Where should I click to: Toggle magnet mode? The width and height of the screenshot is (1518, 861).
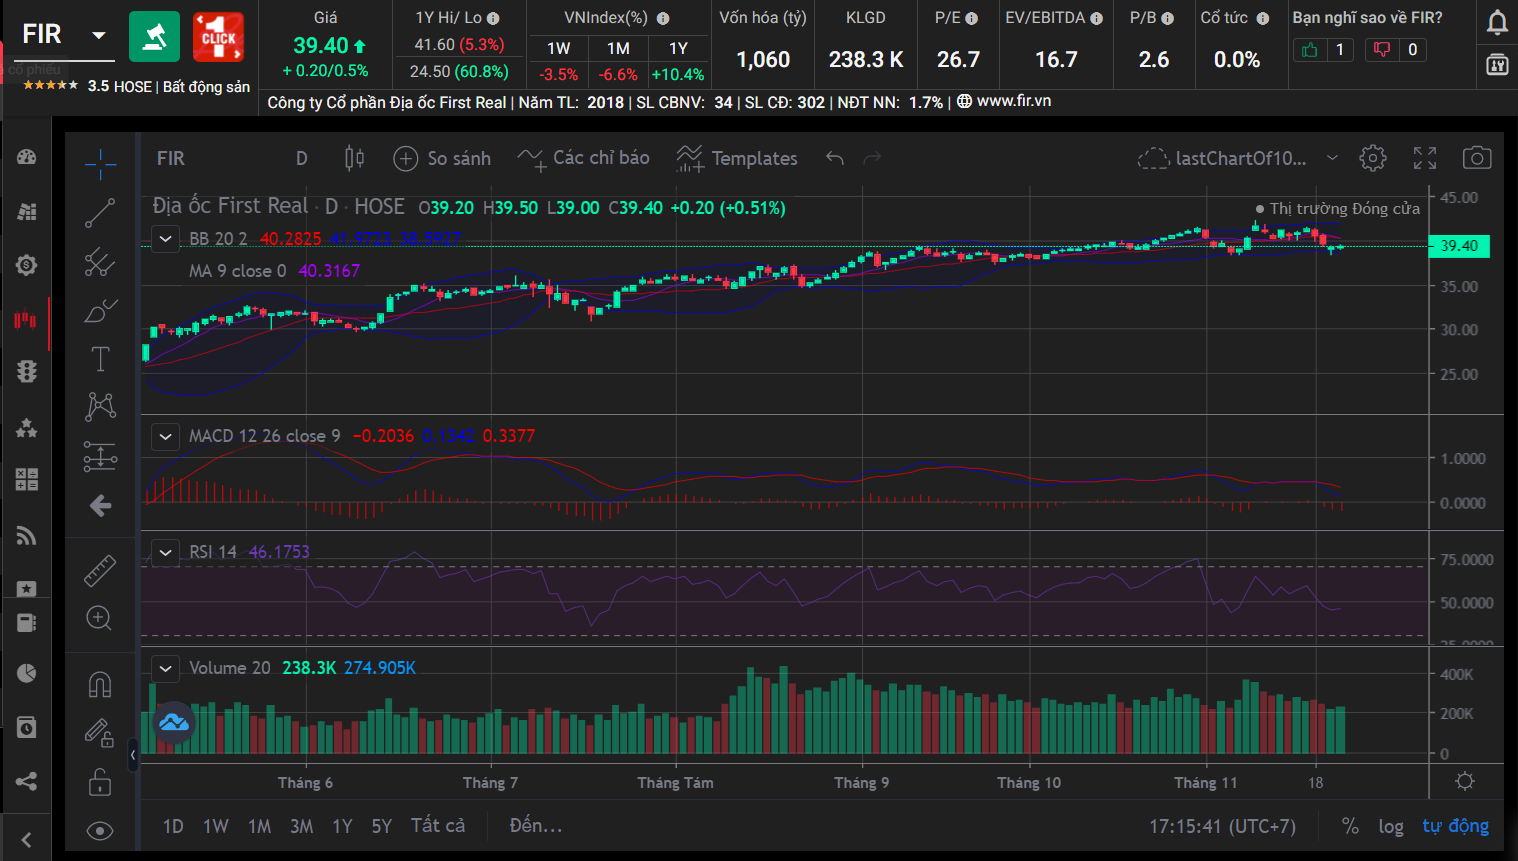click(100, 684)
